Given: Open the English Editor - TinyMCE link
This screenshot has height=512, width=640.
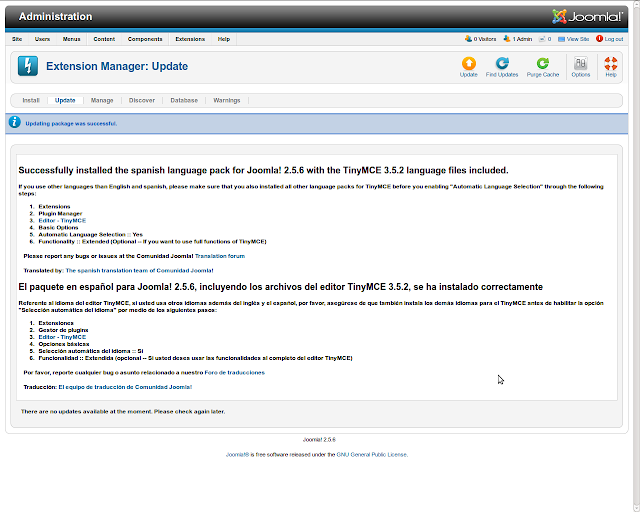Looking at the screenshot, I should 62,220.
